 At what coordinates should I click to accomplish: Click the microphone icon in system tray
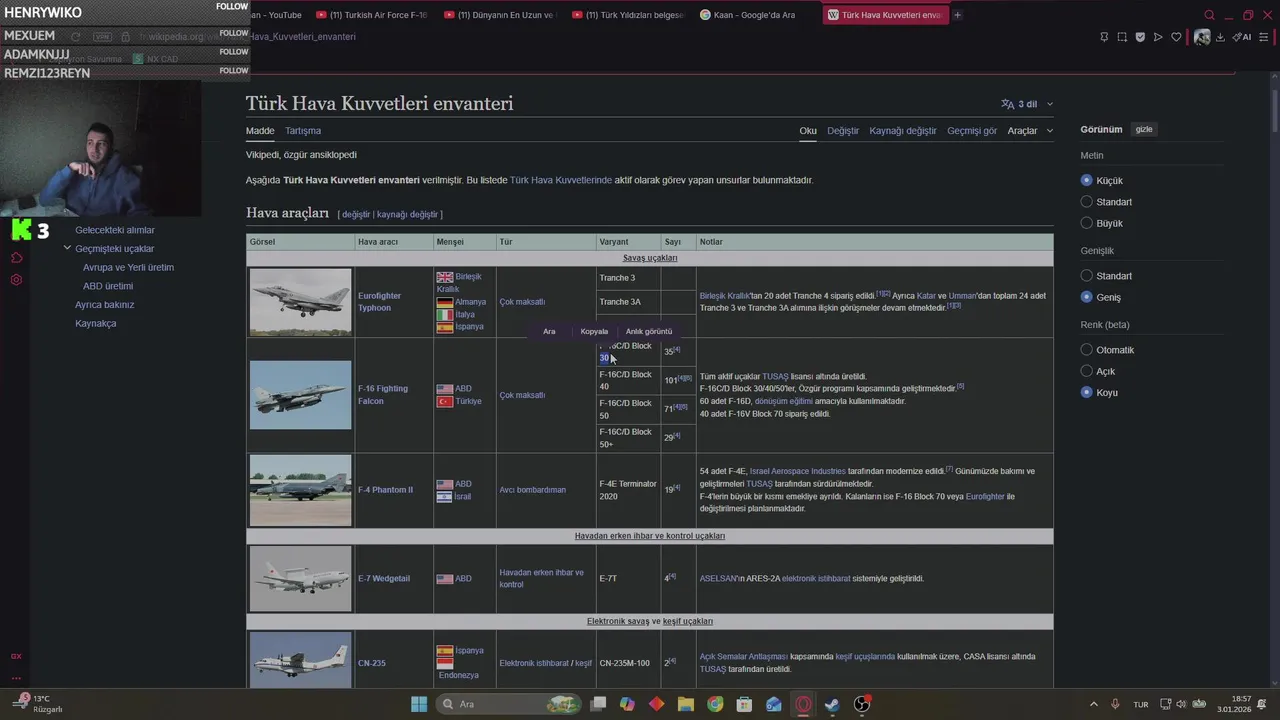(1115, 704)
